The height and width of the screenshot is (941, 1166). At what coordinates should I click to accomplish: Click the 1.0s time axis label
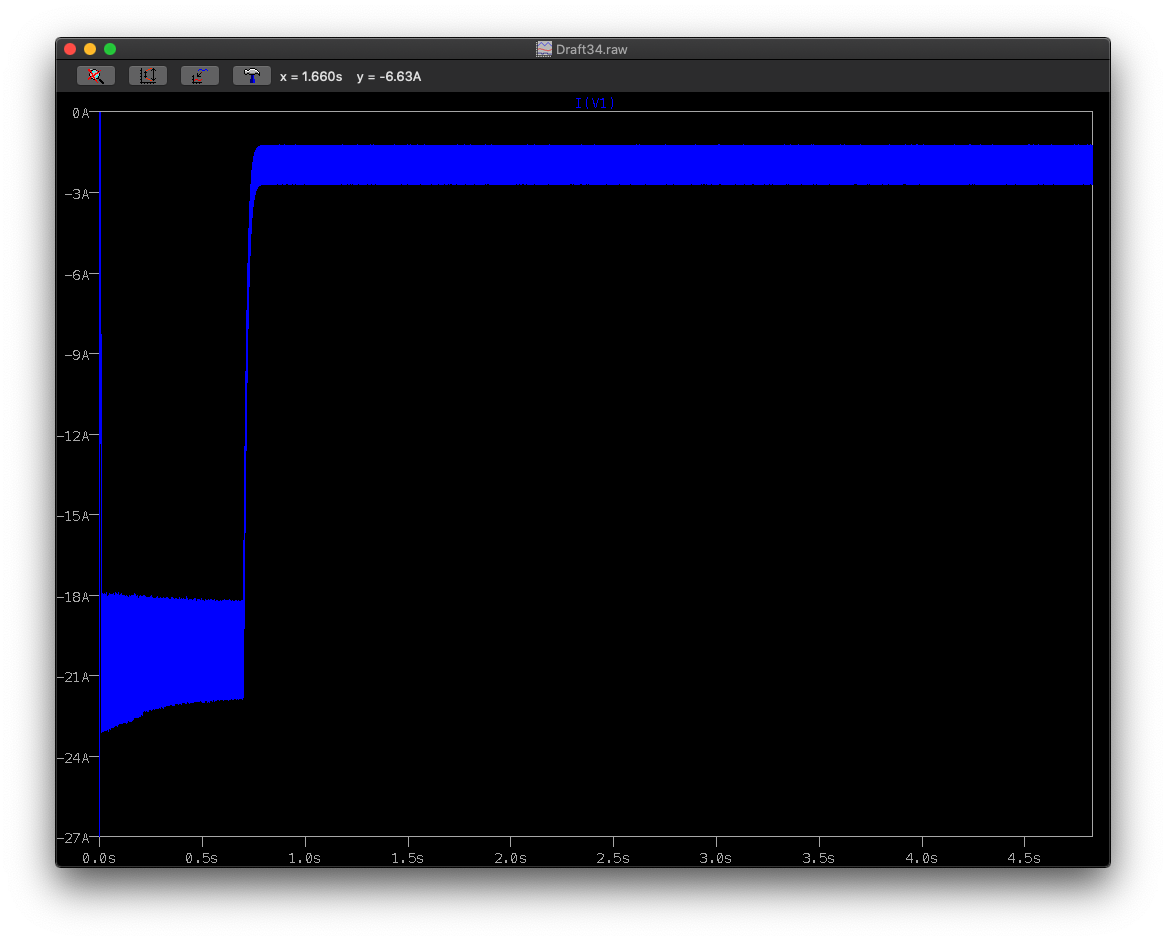305,858
